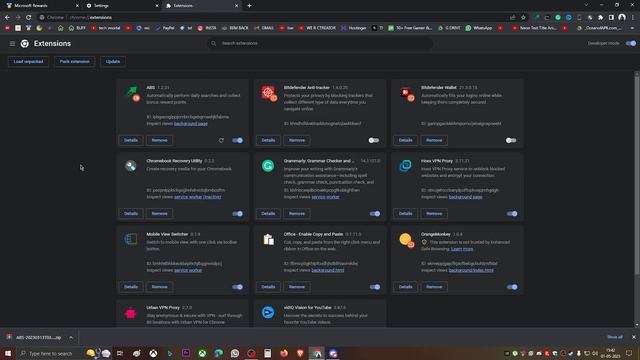Screen dimensions: 640x360
Task: Open the WhatsApp bookmark
Action: [478, 28]
